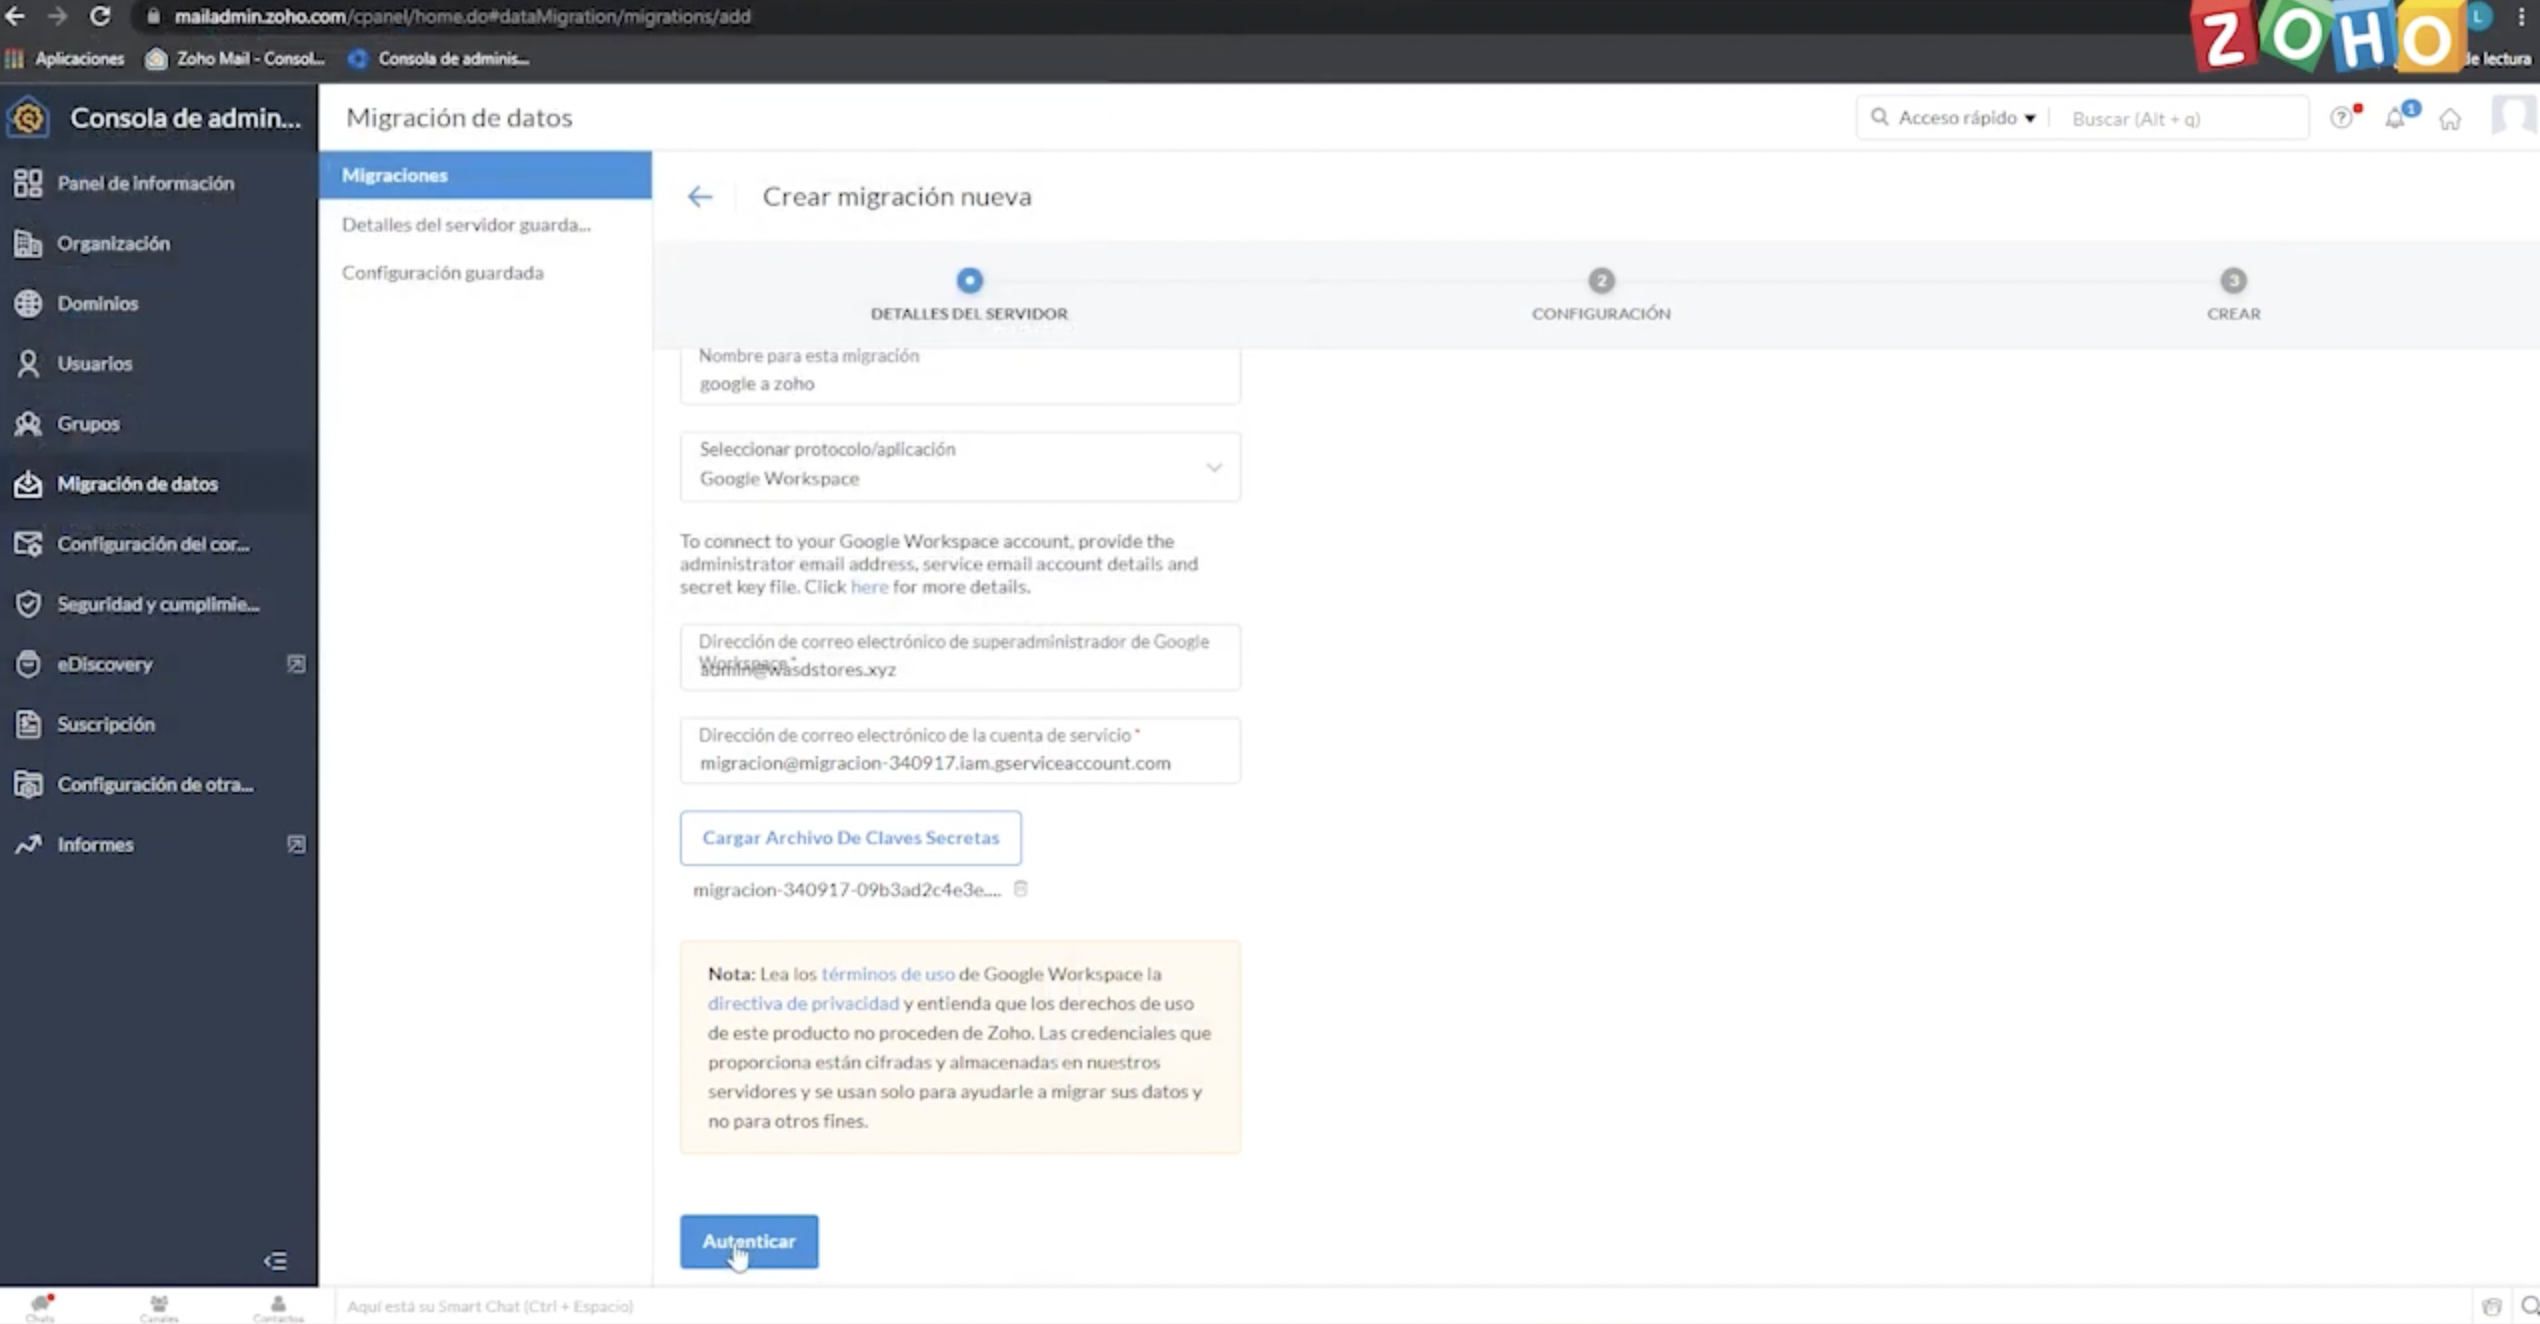
Task: Open the términos de uso link
Action: pyautogui.click(x=887, y=973)
